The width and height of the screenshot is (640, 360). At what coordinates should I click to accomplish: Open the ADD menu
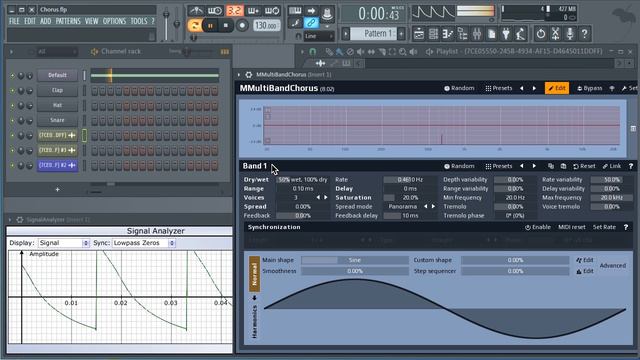pyautogui.click(x=45, y=21)
